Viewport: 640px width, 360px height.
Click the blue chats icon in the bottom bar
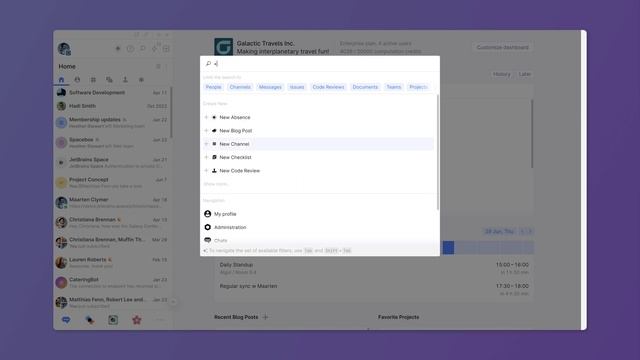click(x=66, y=320)
